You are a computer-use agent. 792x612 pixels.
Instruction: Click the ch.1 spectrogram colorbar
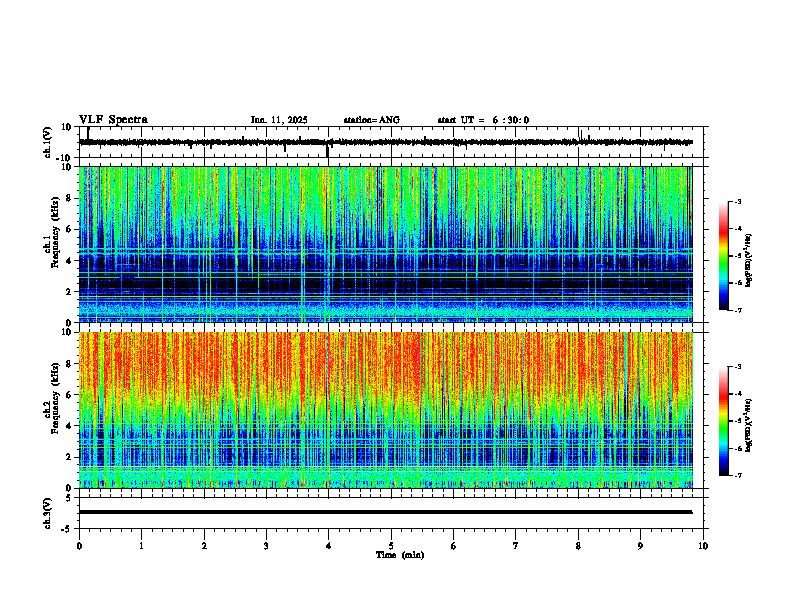[723, 256]
